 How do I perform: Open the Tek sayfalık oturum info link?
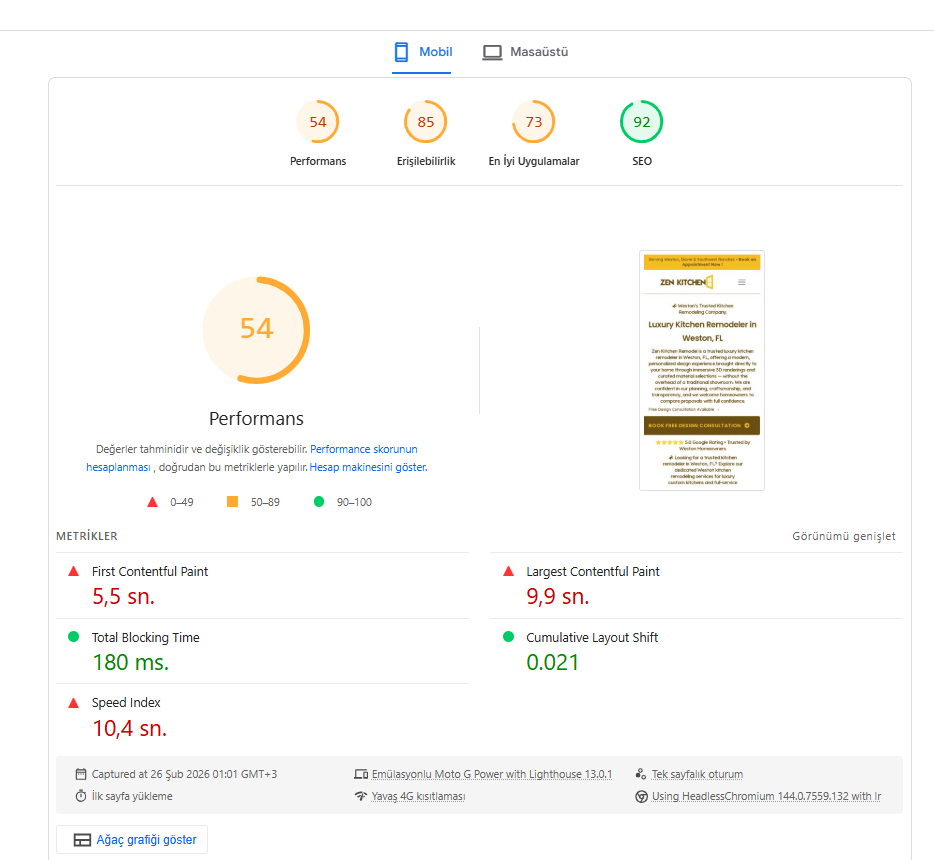[x=697, y=774]
